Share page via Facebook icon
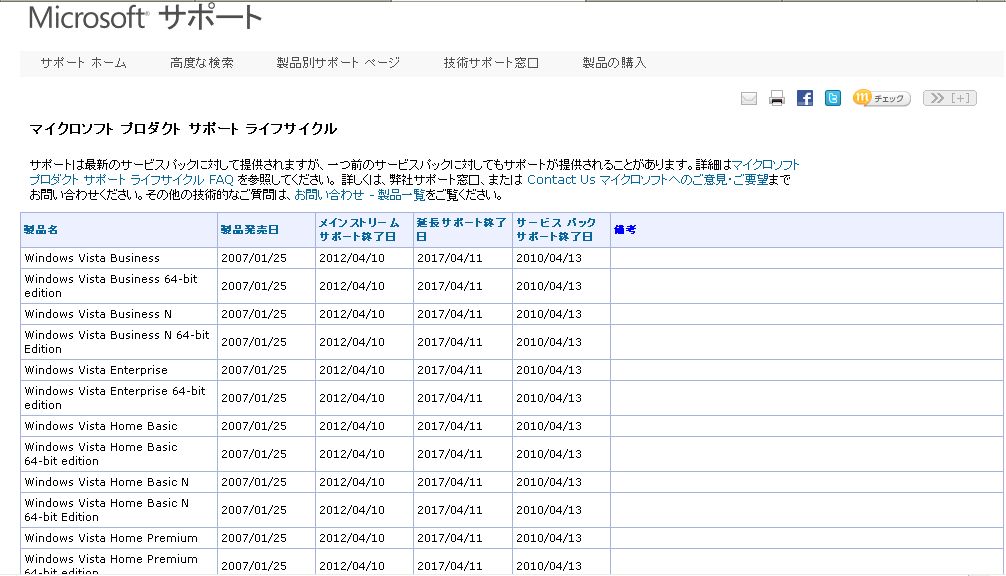The height and width of the screenshot is (576, 1006). pos(805,97)
